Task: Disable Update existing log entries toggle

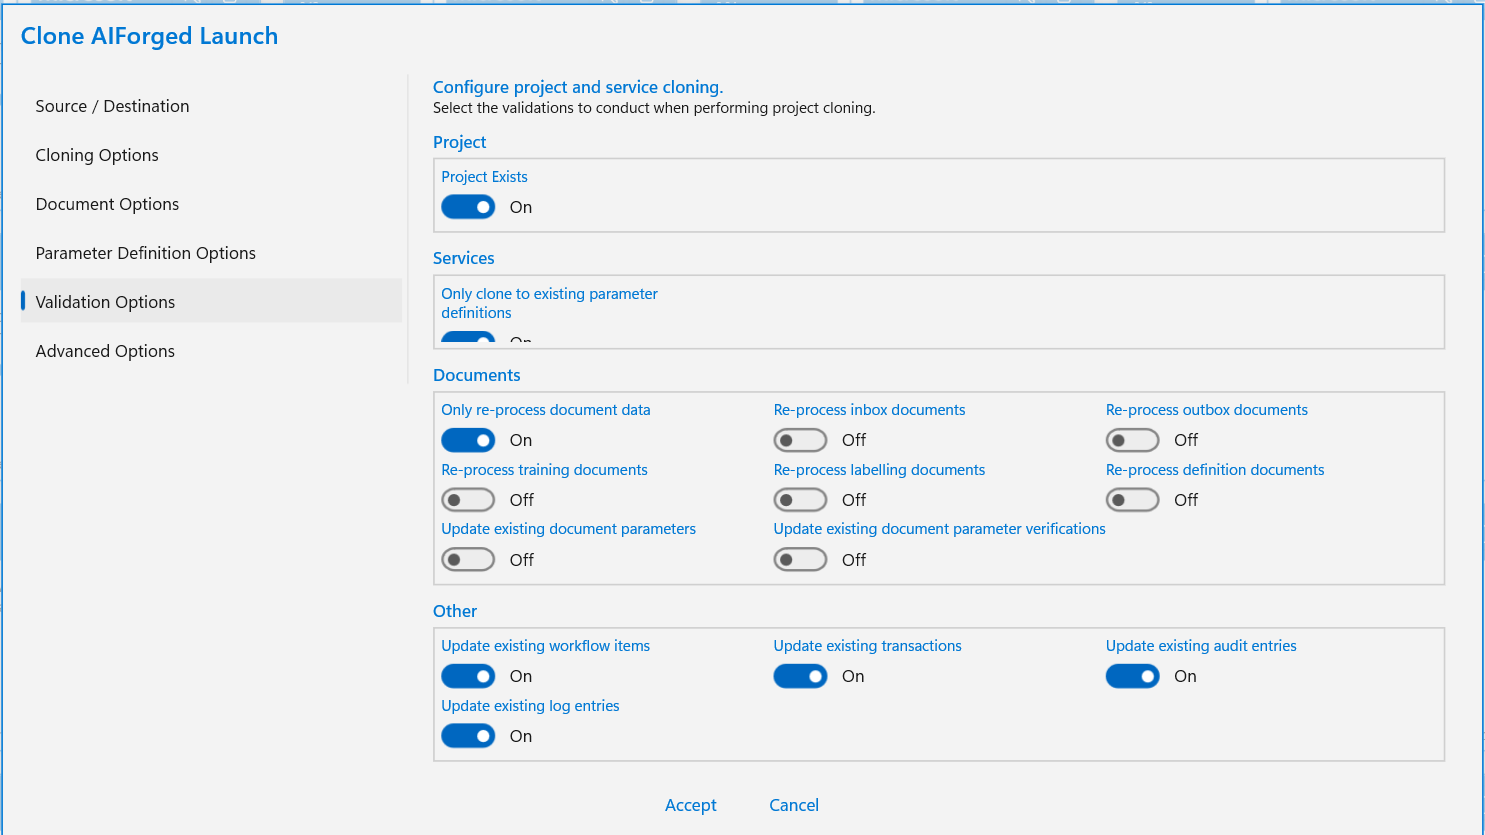Action: (x=468, y=736)
